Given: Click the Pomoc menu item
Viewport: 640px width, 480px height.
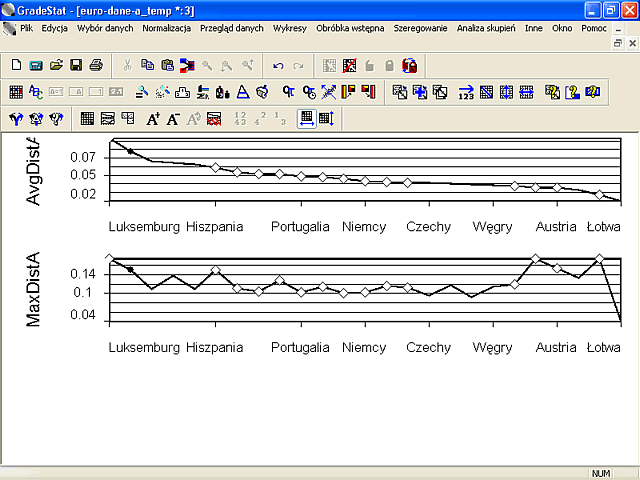Looking at the screenshot, I should coord(594,28).
